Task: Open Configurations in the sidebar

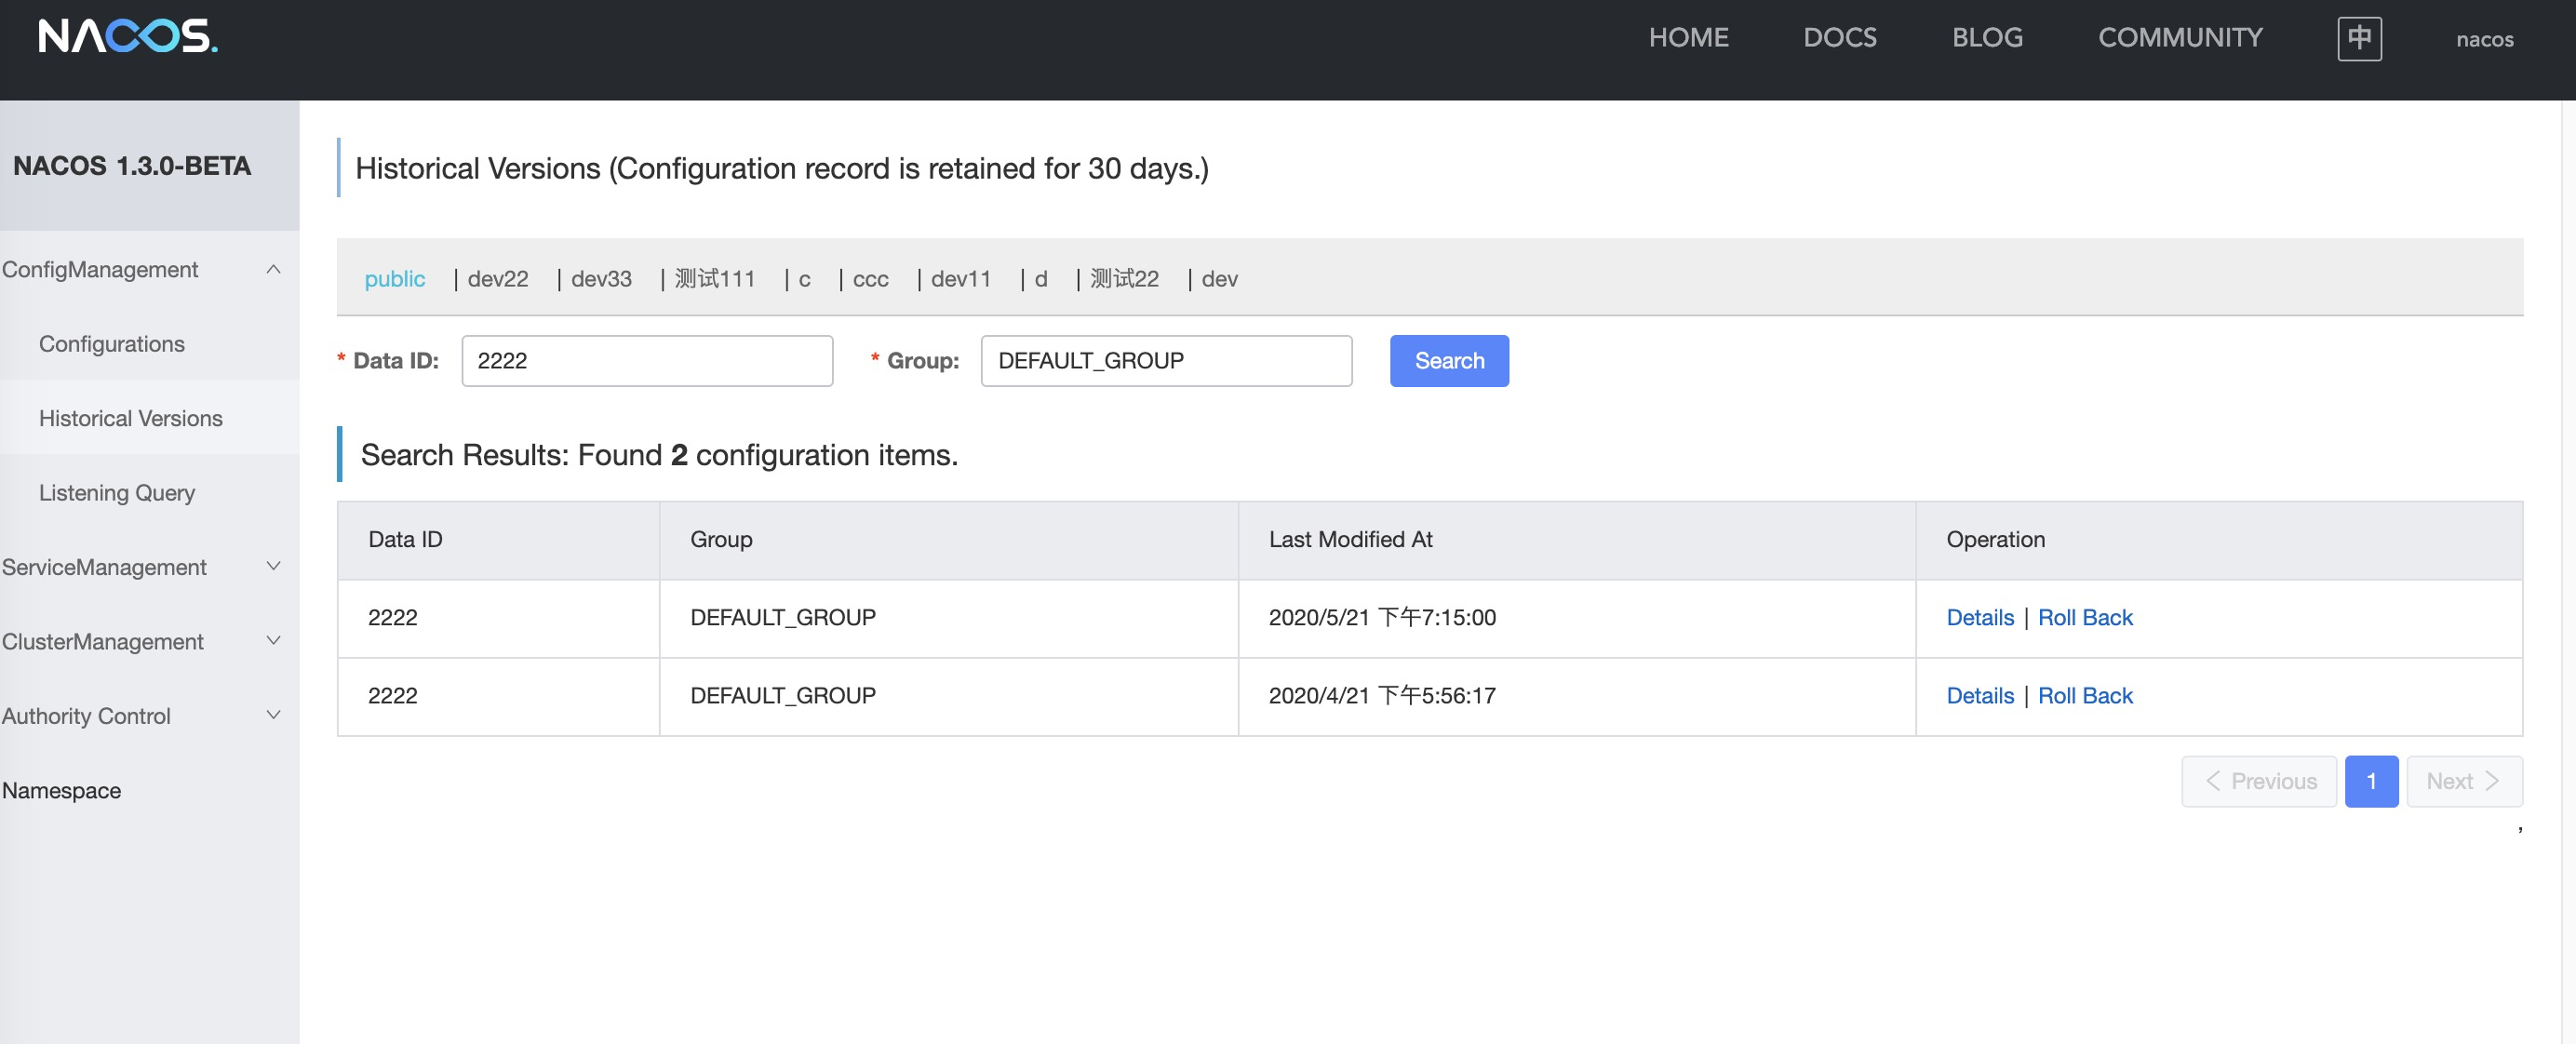Action: (149, 344)
